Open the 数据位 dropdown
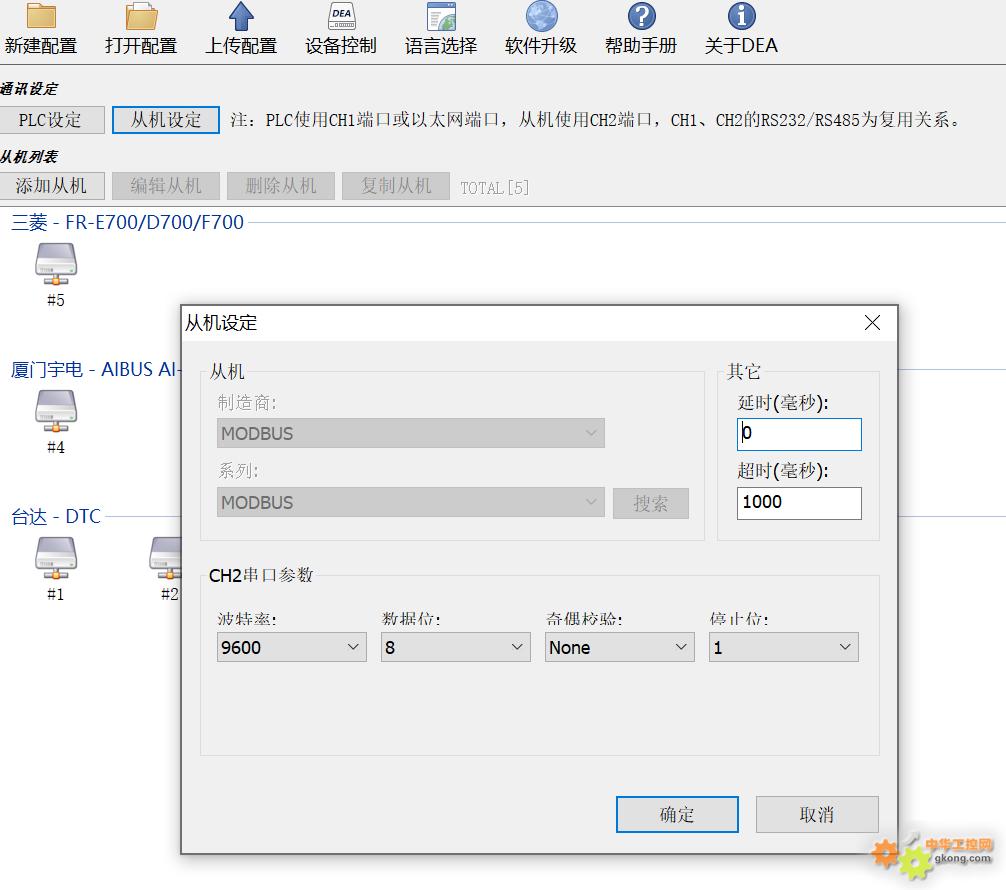Image resolution: width=1006 pixels, height=890 pixels. coord(455,647)
